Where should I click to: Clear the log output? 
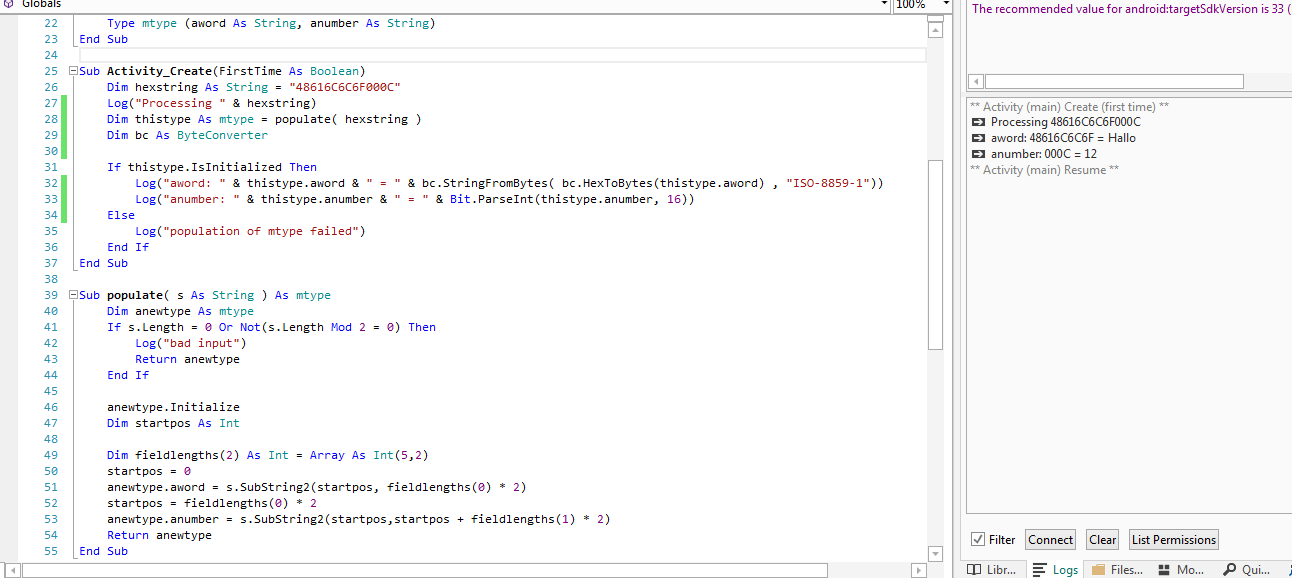click(x=1102, y=539)
